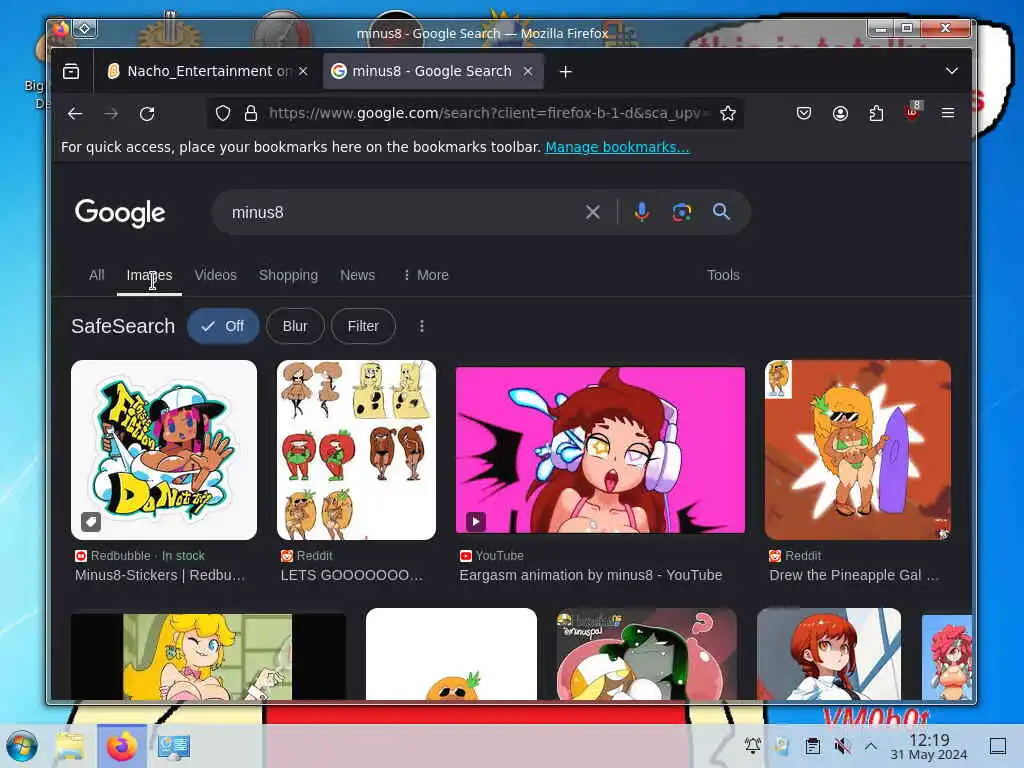Open the Redbubble sticker image thumbnail
This screenshot has height=768, width=1024.
coord(164,450)
